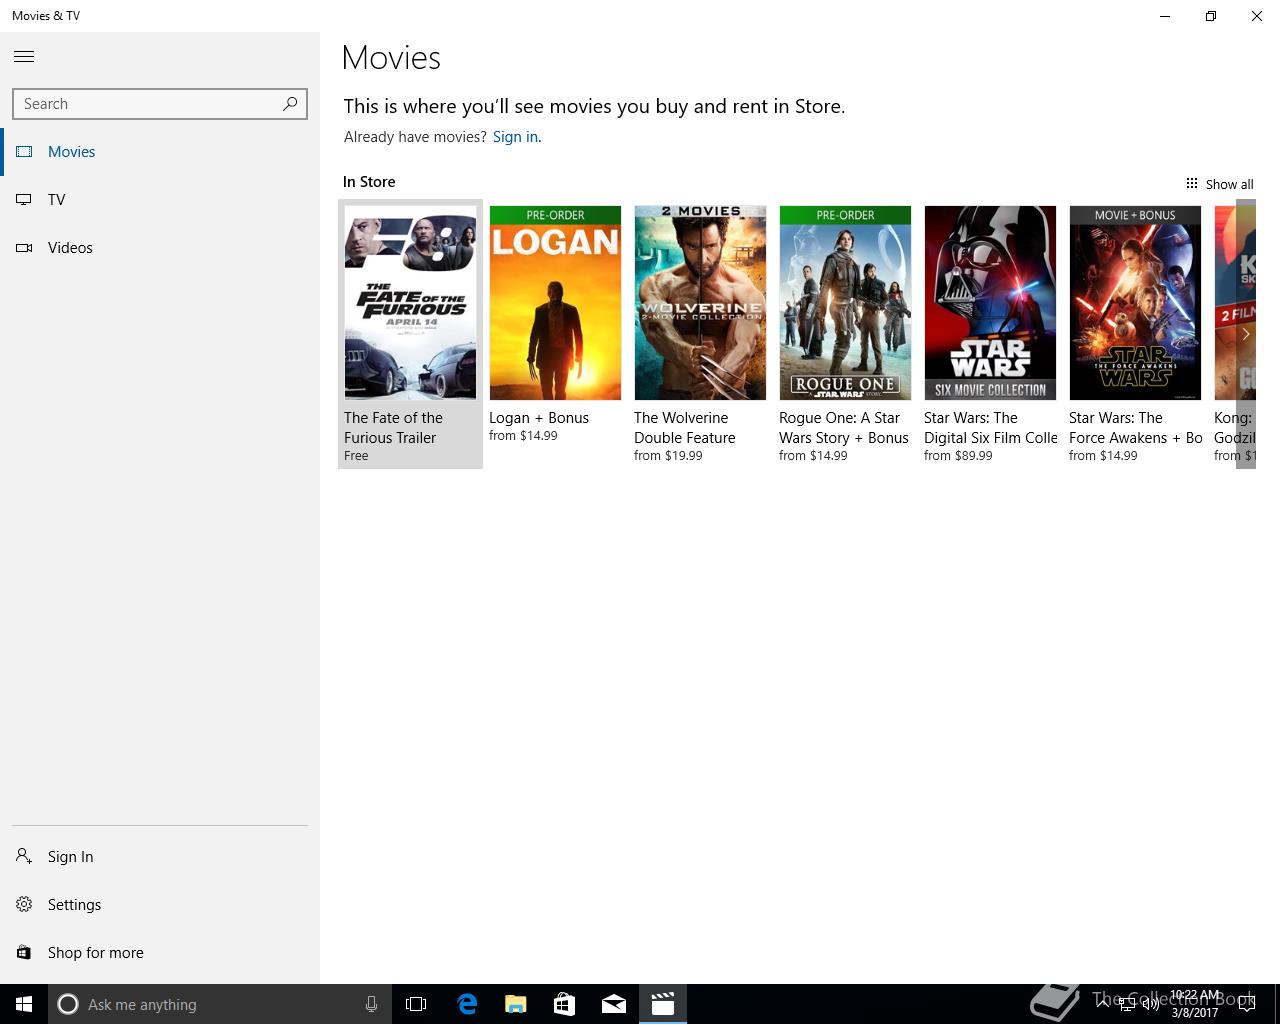Launch Microsoft Edge from the taskbar
Screen dimensions: 1280x1024
pyautogui.click(x=467, y=1004)
